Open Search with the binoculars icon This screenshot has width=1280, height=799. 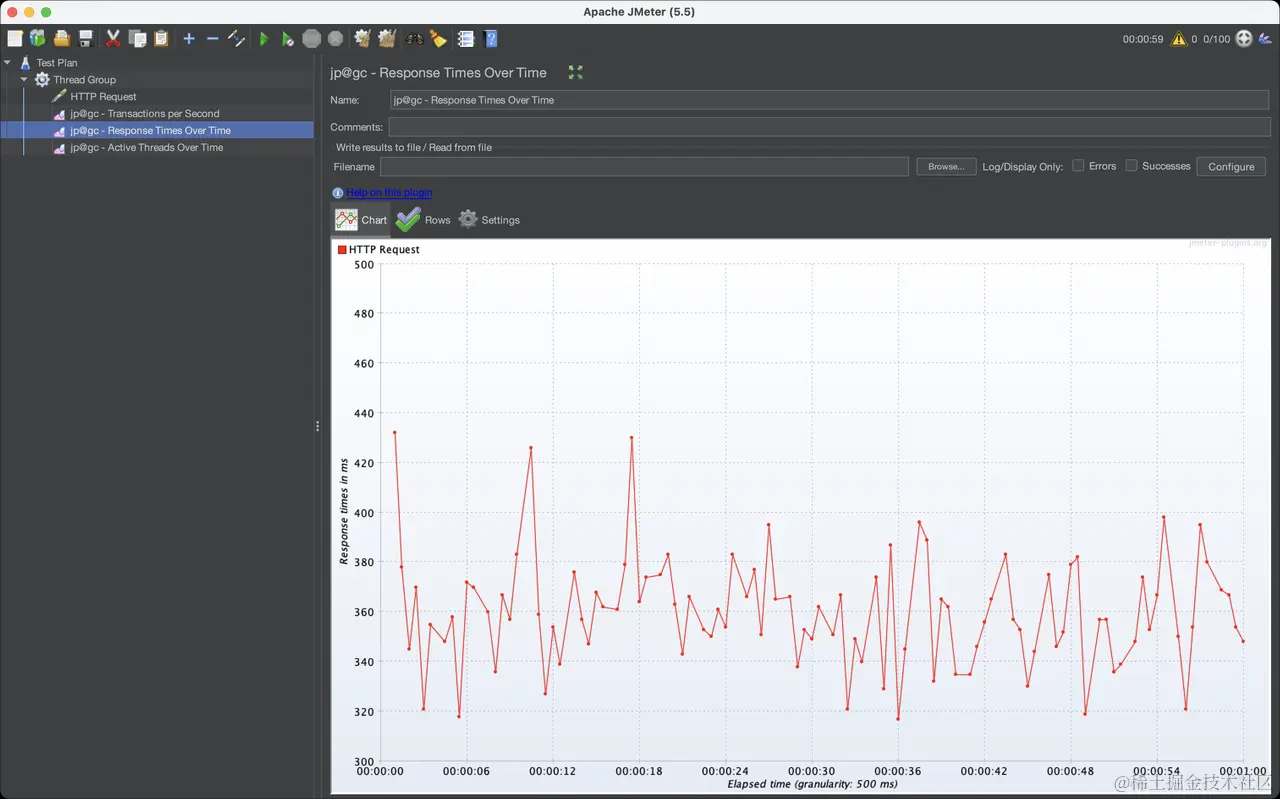coord(414,39)
